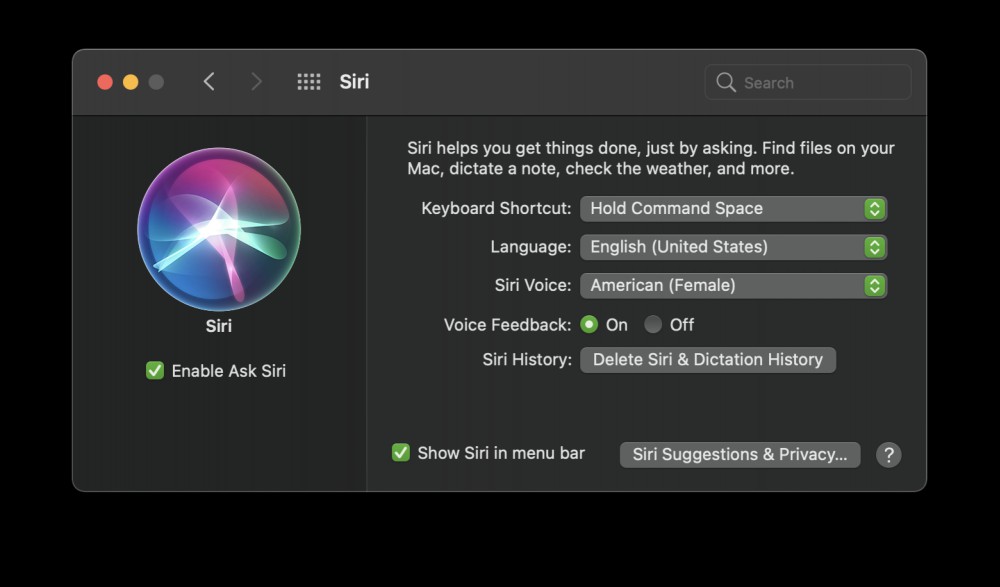
Task: Click the Voice Feedback label
Action: coord(508,325)
